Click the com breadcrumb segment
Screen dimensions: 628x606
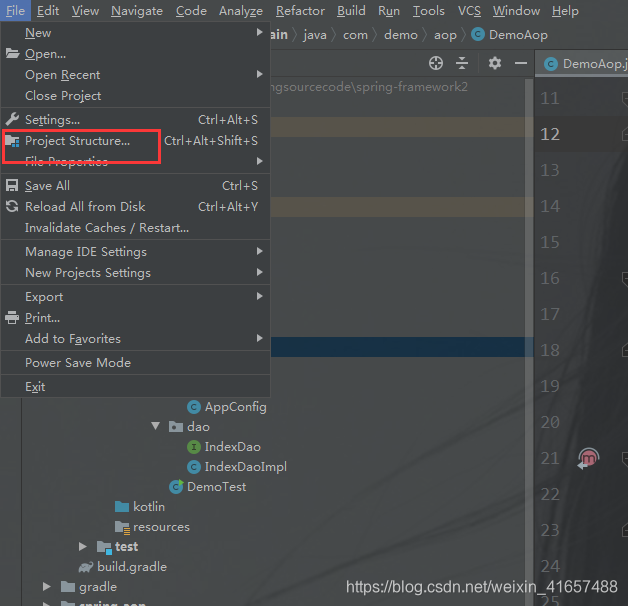tap(355, 35)
